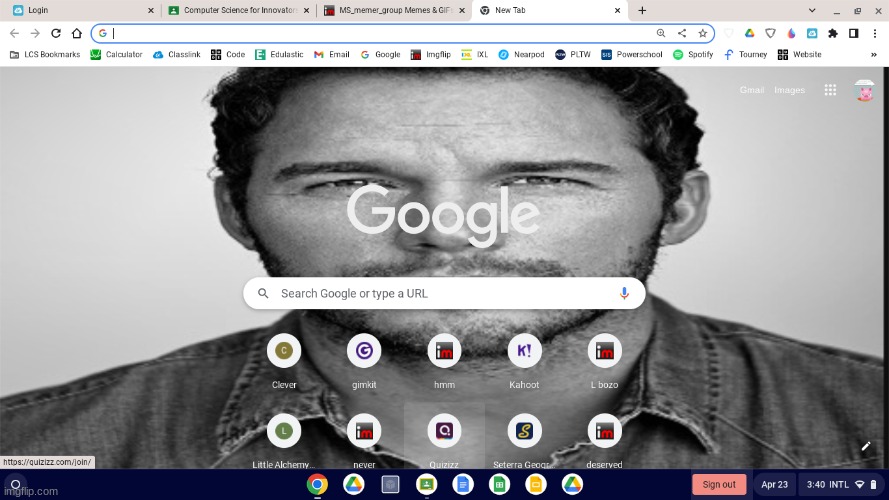Open the LCS Bookmarks folder

click(45, 54)
